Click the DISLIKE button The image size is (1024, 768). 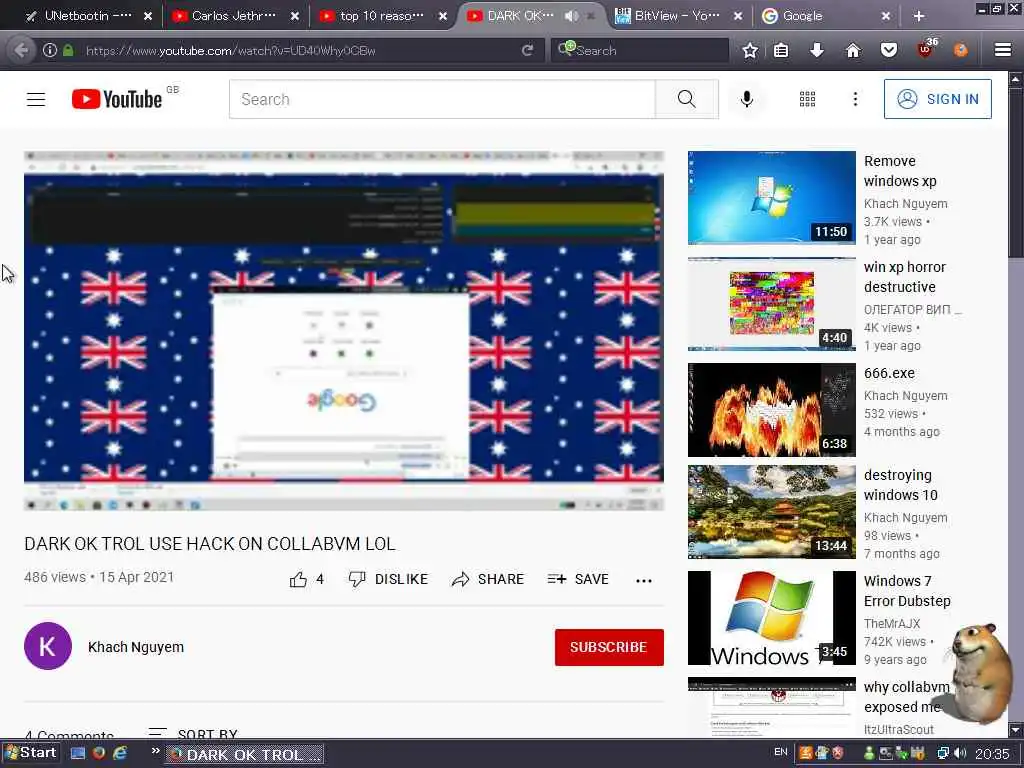pos(388,579)
